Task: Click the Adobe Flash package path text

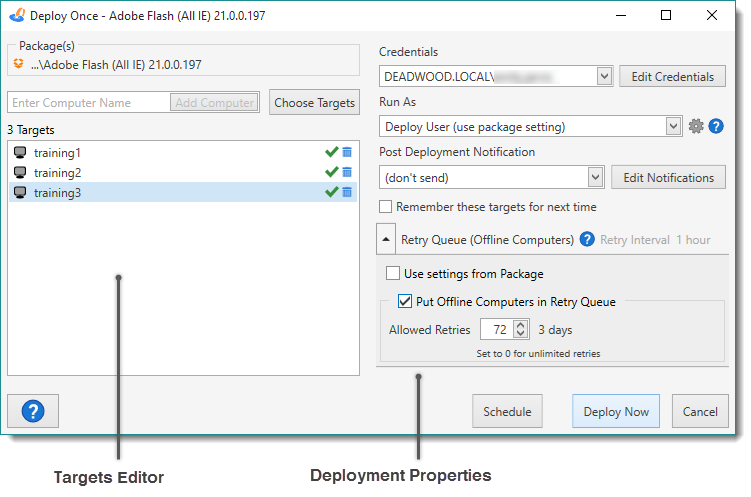Action: (x=116, y=65)
